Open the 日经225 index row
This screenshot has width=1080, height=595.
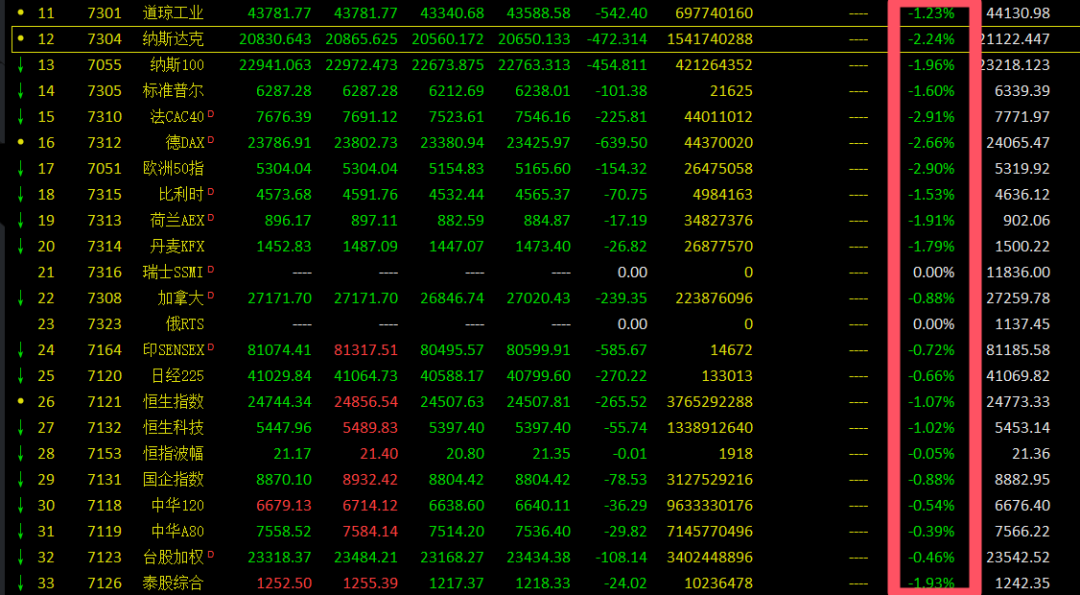pos(176,375)
